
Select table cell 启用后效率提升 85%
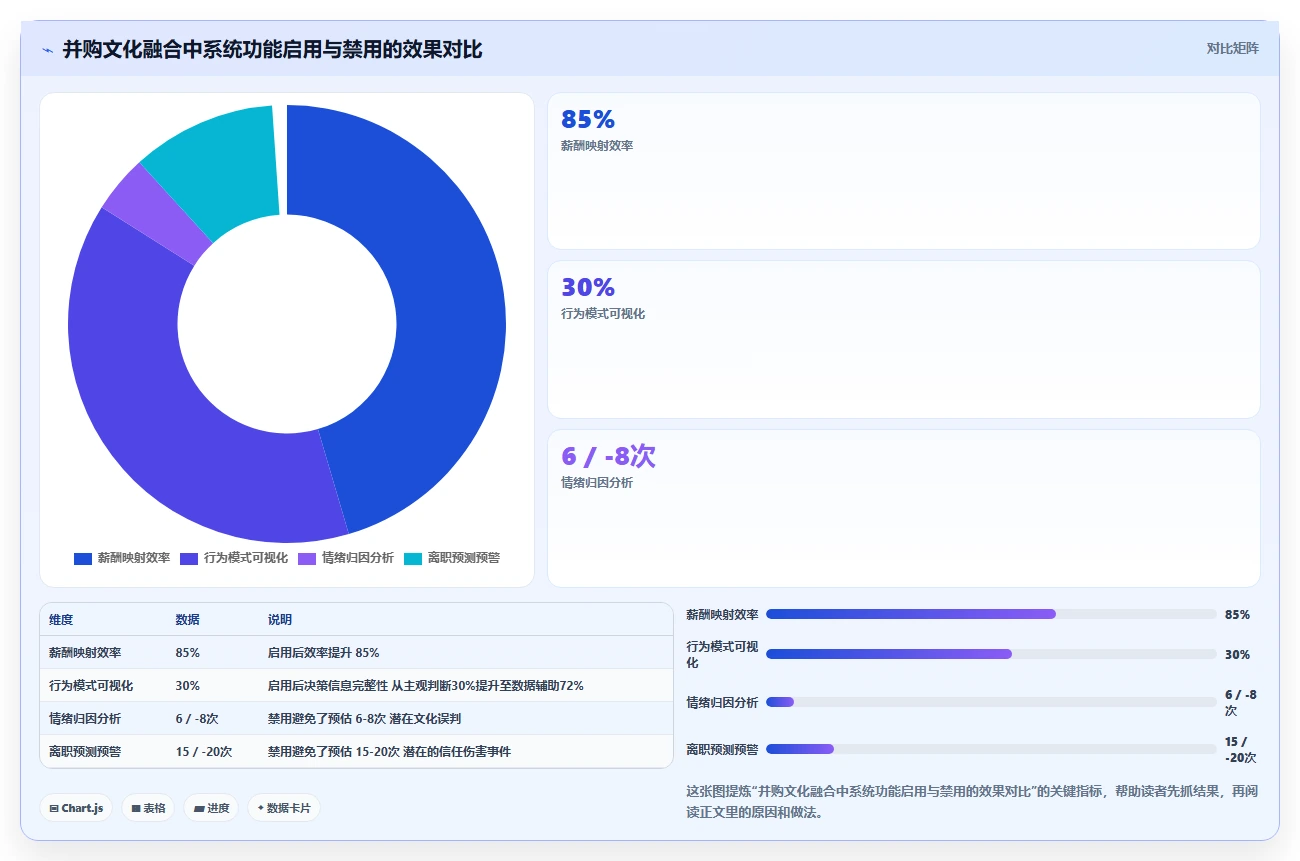click(323, 652)
